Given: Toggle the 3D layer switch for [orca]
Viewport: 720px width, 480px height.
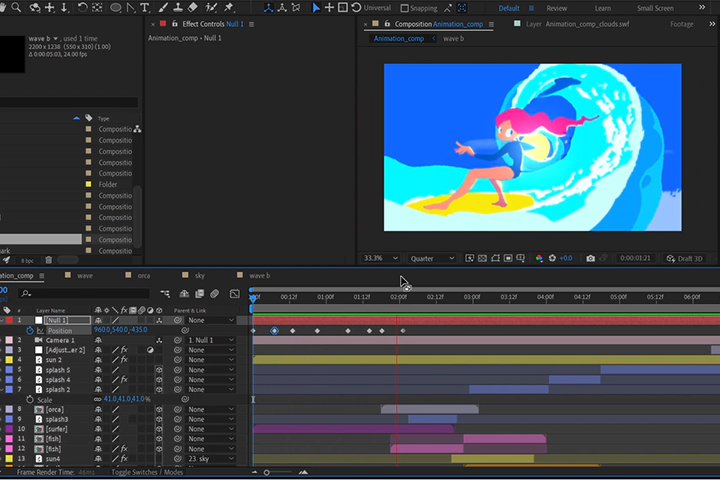Looking at the screenshot, I should point(159,409).
